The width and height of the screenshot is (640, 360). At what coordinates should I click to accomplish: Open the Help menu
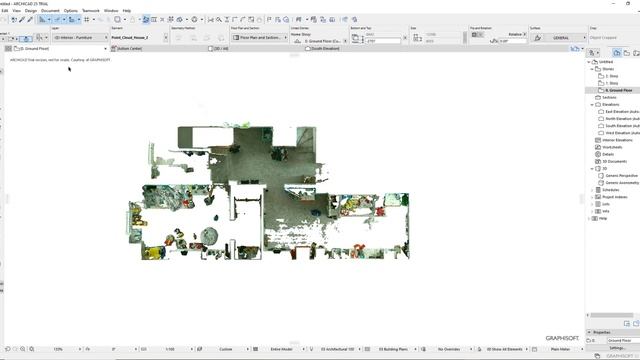tap(127, 11)
